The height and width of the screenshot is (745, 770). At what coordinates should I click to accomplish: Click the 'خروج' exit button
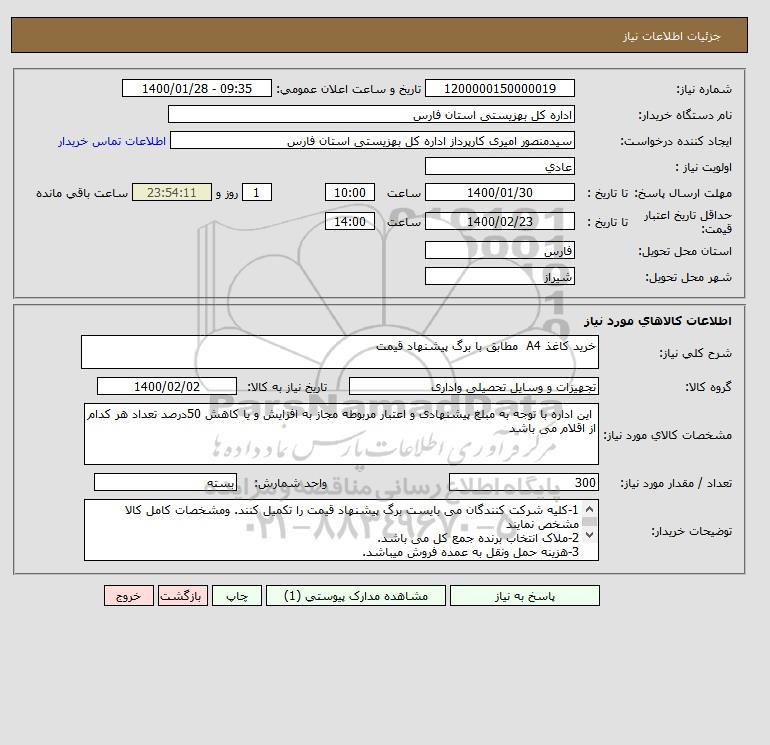[129, 595]
